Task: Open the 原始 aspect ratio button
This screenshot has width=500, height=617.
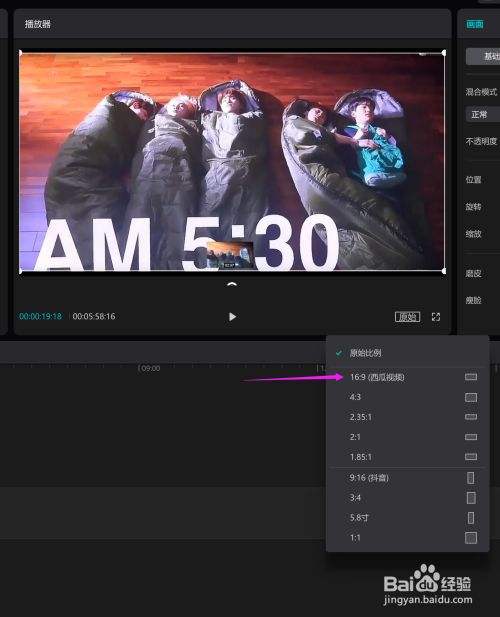Action: click(407, 317)
